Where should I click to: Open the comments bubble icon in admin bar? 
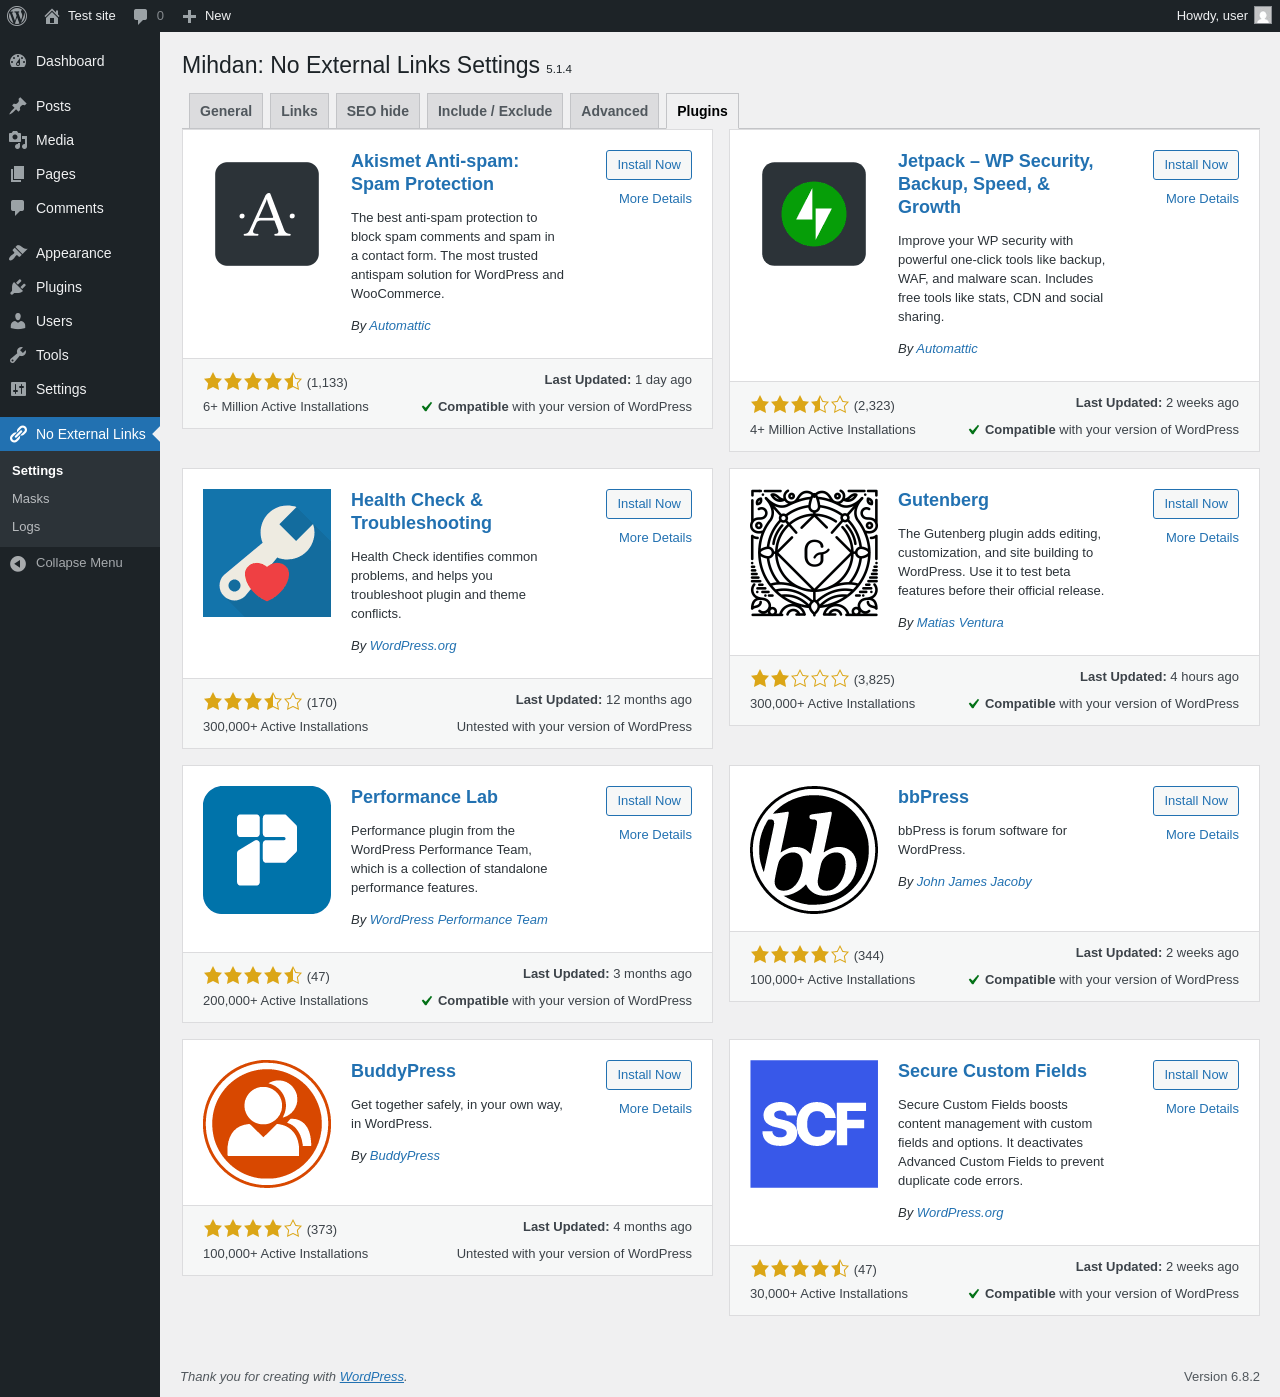click(141, 16)
